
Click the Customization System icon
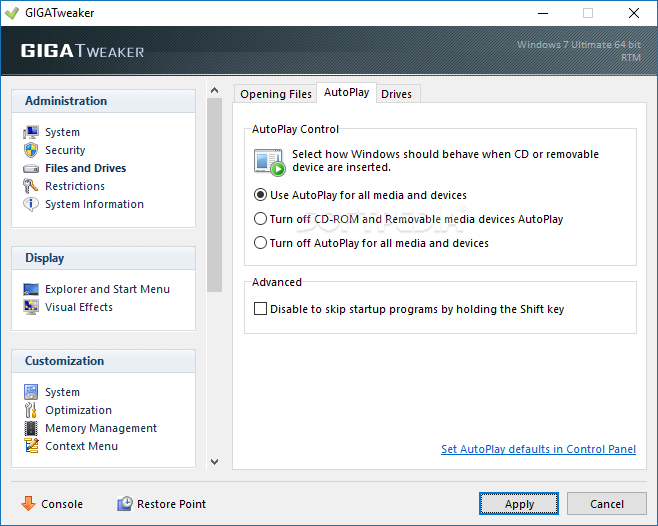[x=31, y=392]
